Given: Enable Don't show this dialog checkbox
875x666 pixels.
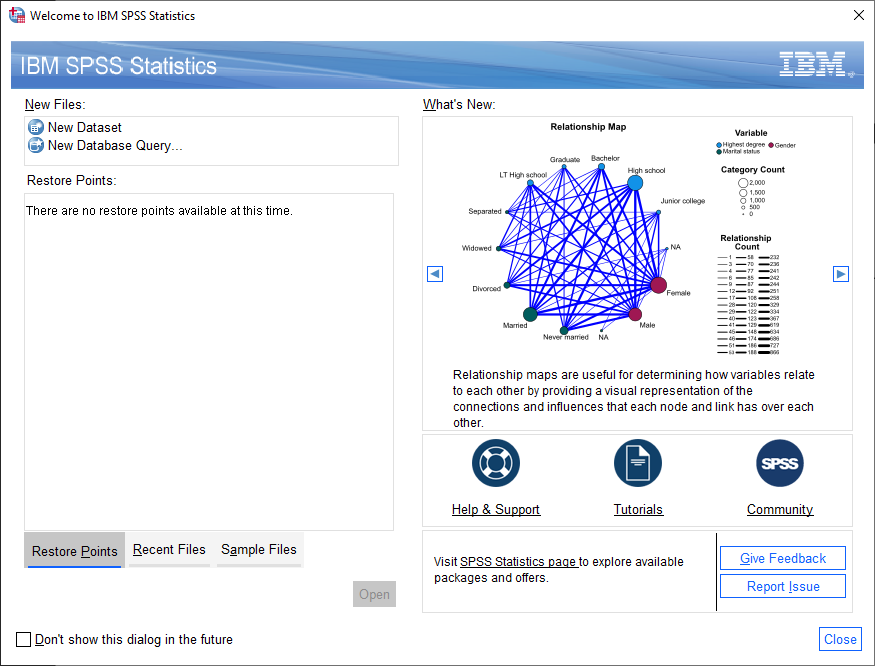Looking at the screenshot, I should tap(23, 639).
